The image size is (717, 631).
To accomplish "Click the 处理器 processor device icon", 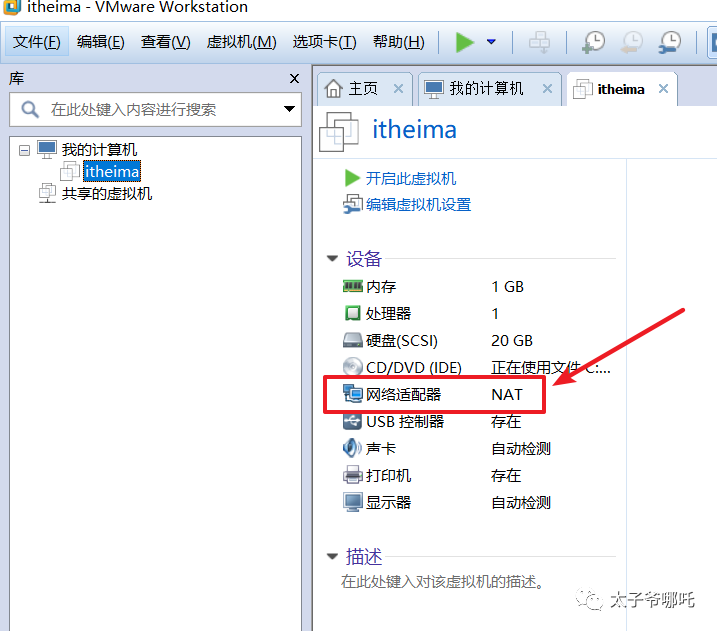I will pyautogui.click(x=352, y=313).
